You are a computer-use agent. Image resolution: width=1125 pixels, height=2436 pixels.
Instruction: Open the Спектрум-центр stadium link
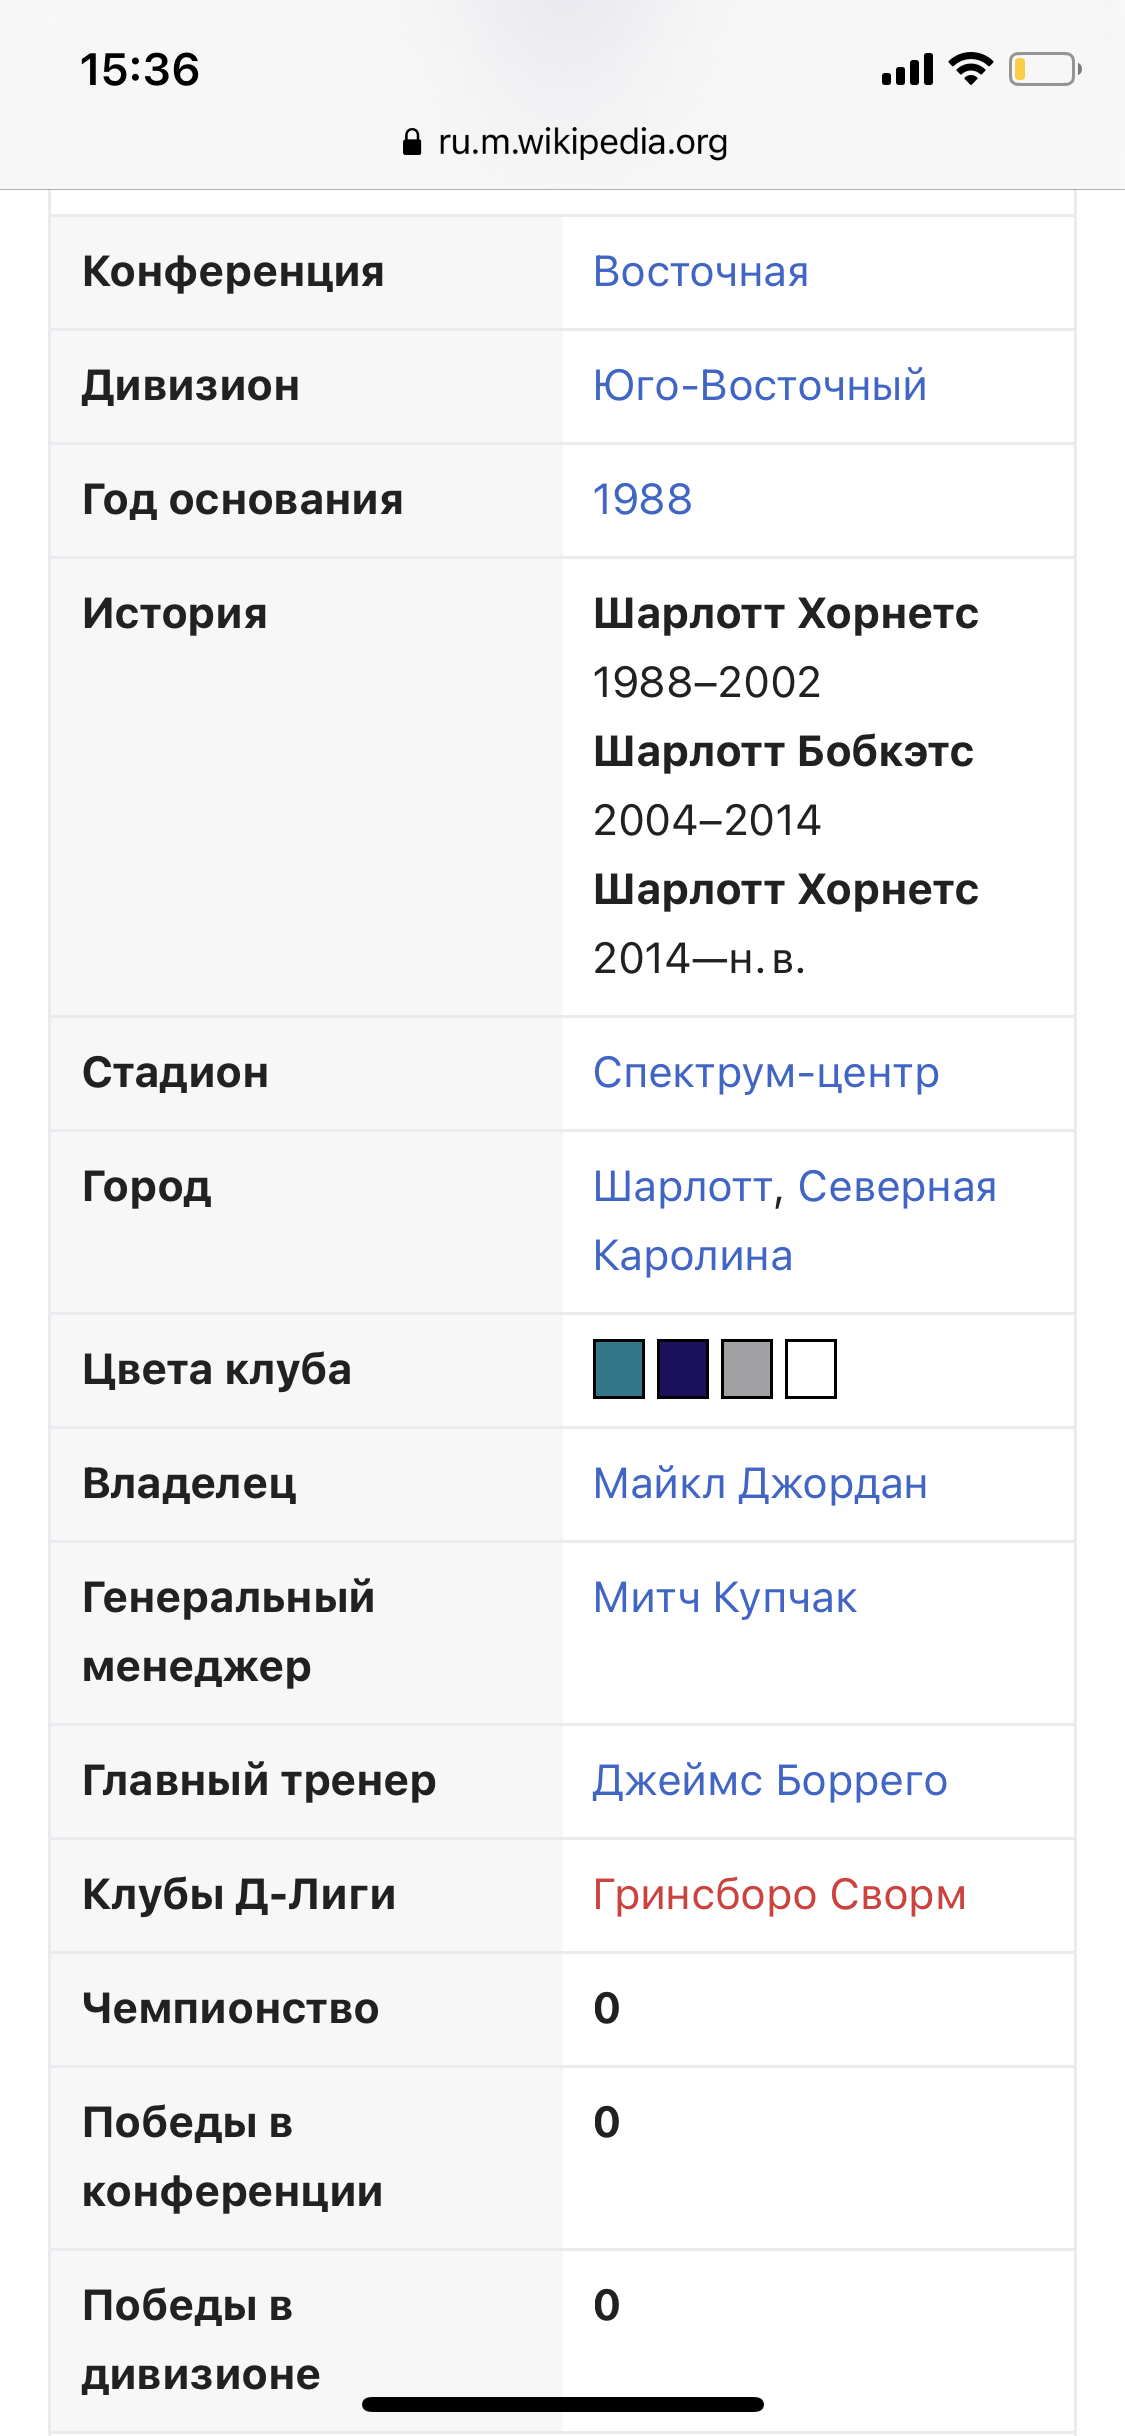[766, 1073]
